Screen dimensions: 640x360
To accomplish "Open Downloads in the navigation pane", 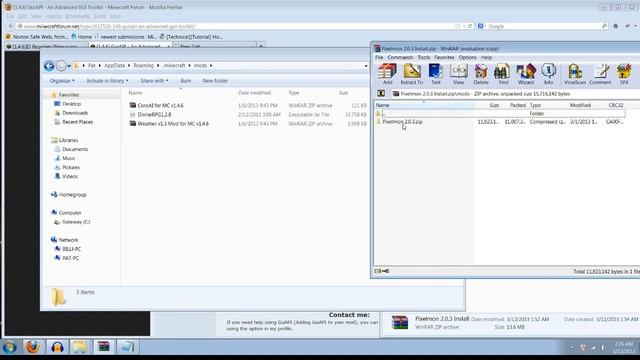I will pos(75,113).
